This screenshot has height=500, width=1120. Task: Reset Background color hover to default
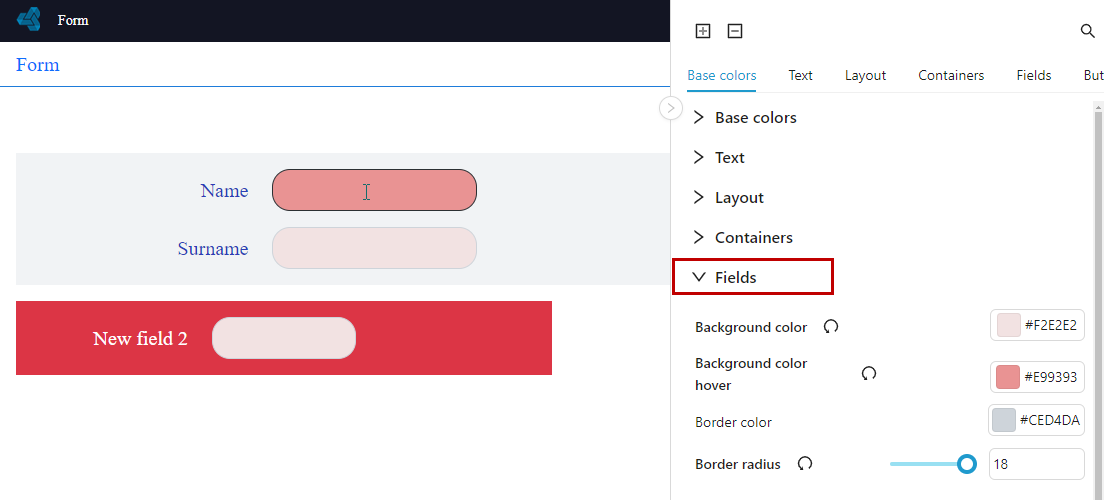pos(869,374)
